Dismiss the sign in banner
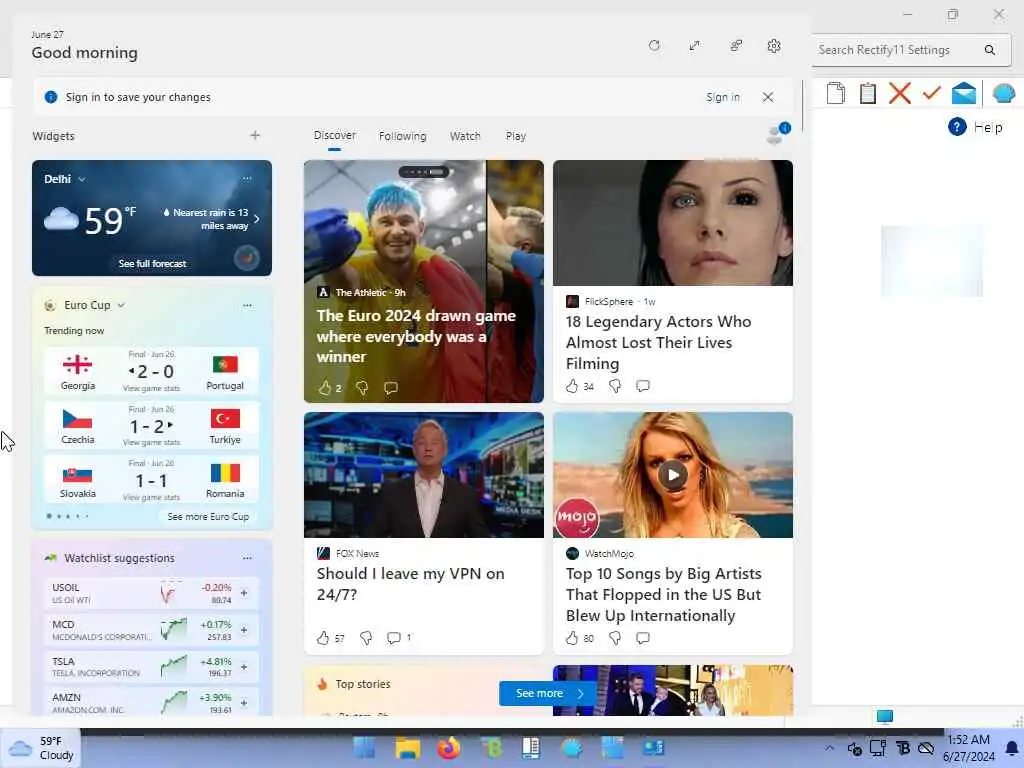1024x768 pixels. click(768, 97)
